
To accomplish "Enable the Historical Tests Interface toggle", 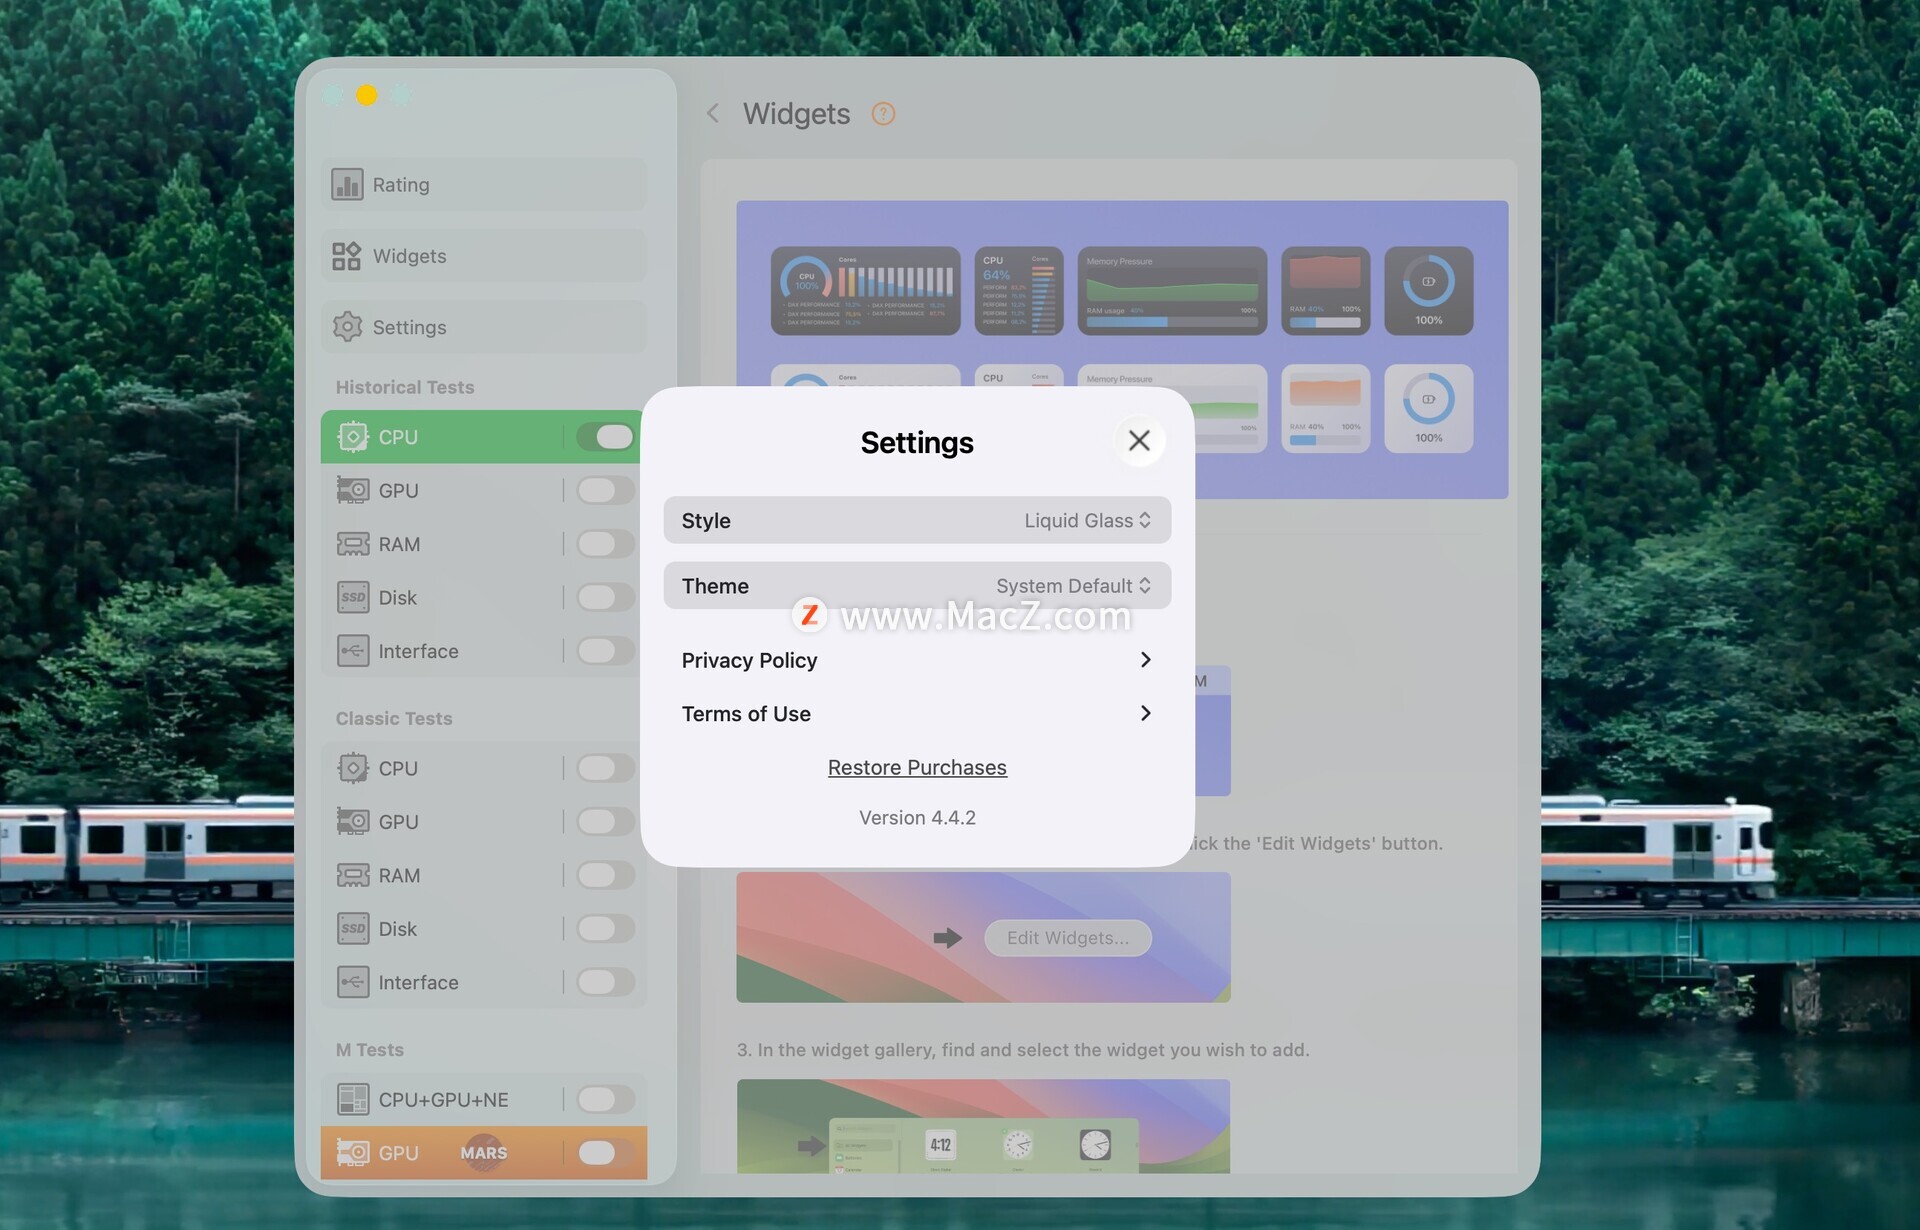I will pos(605,651).
